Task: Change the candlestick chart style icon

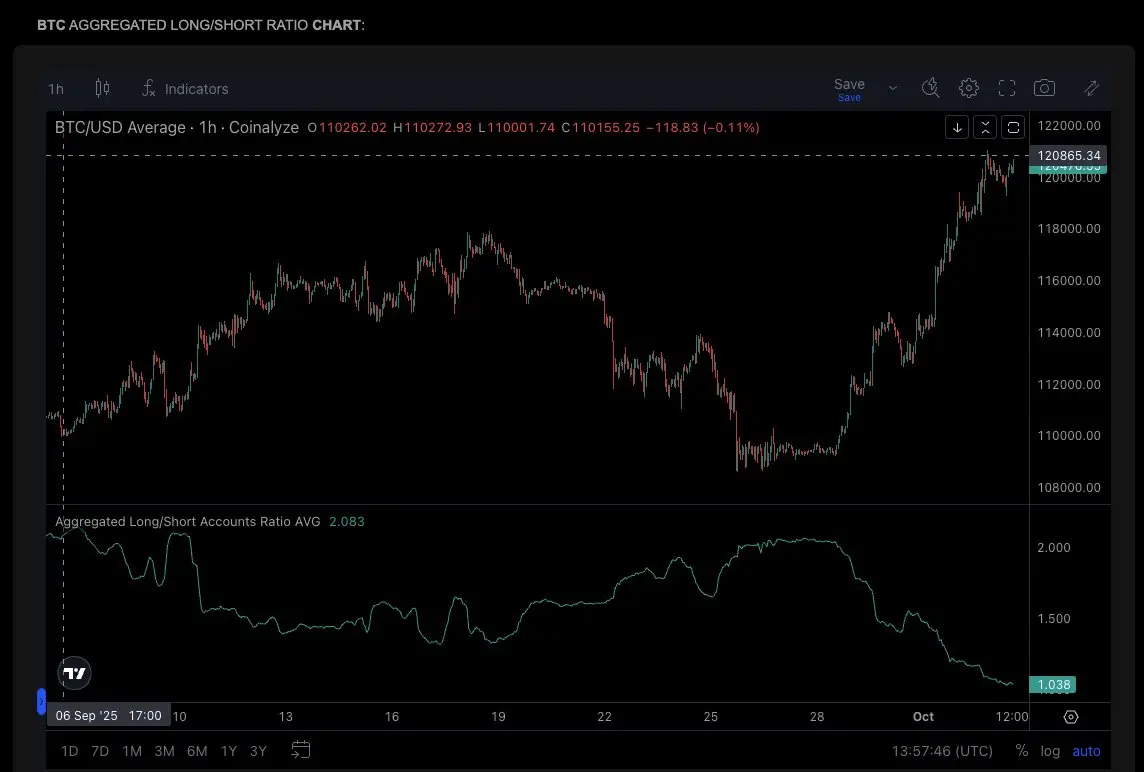Action: (103, 88)
